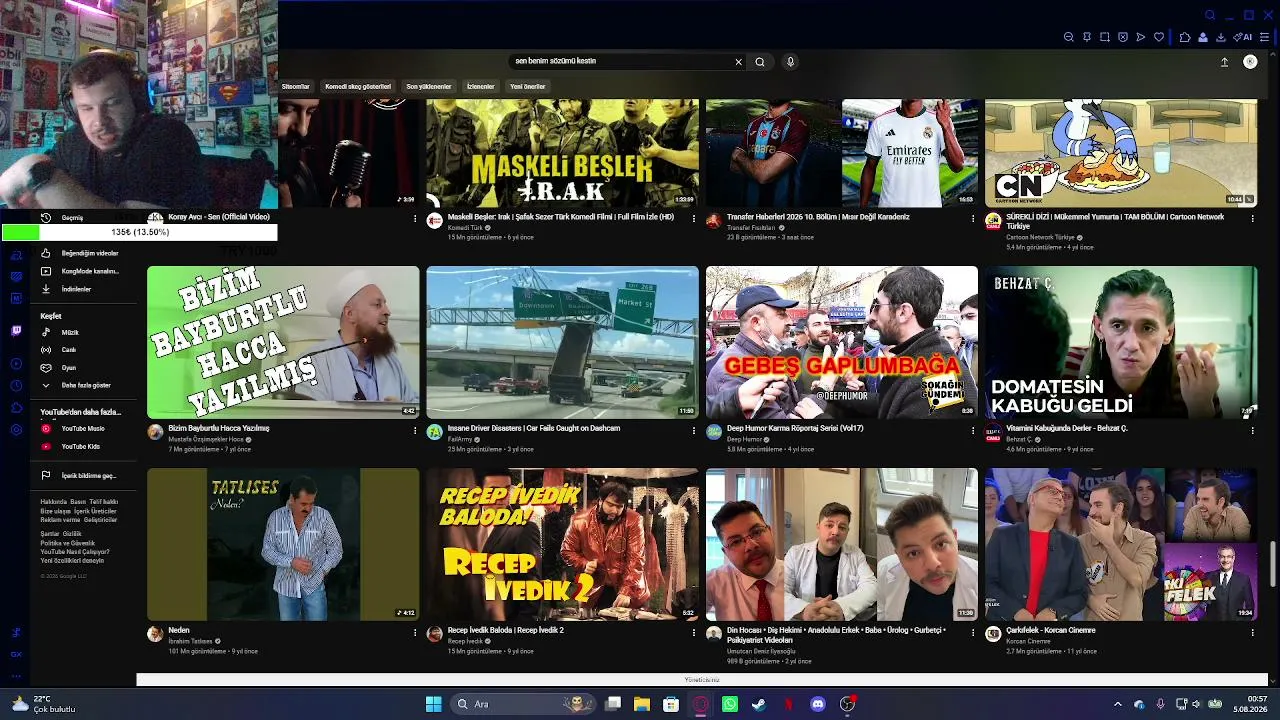Click the taskbar Ara search box

[521, 704]
